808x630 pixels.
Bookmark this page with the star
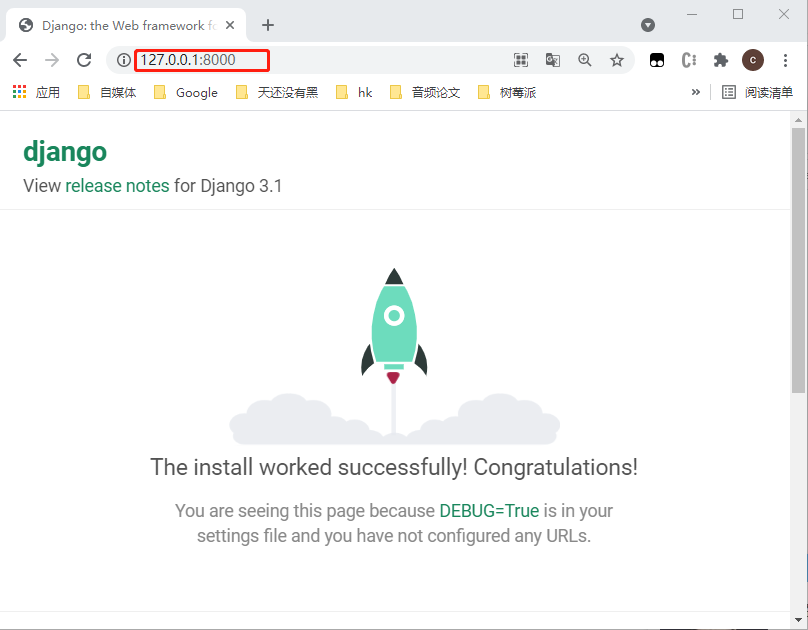point(617,60)
